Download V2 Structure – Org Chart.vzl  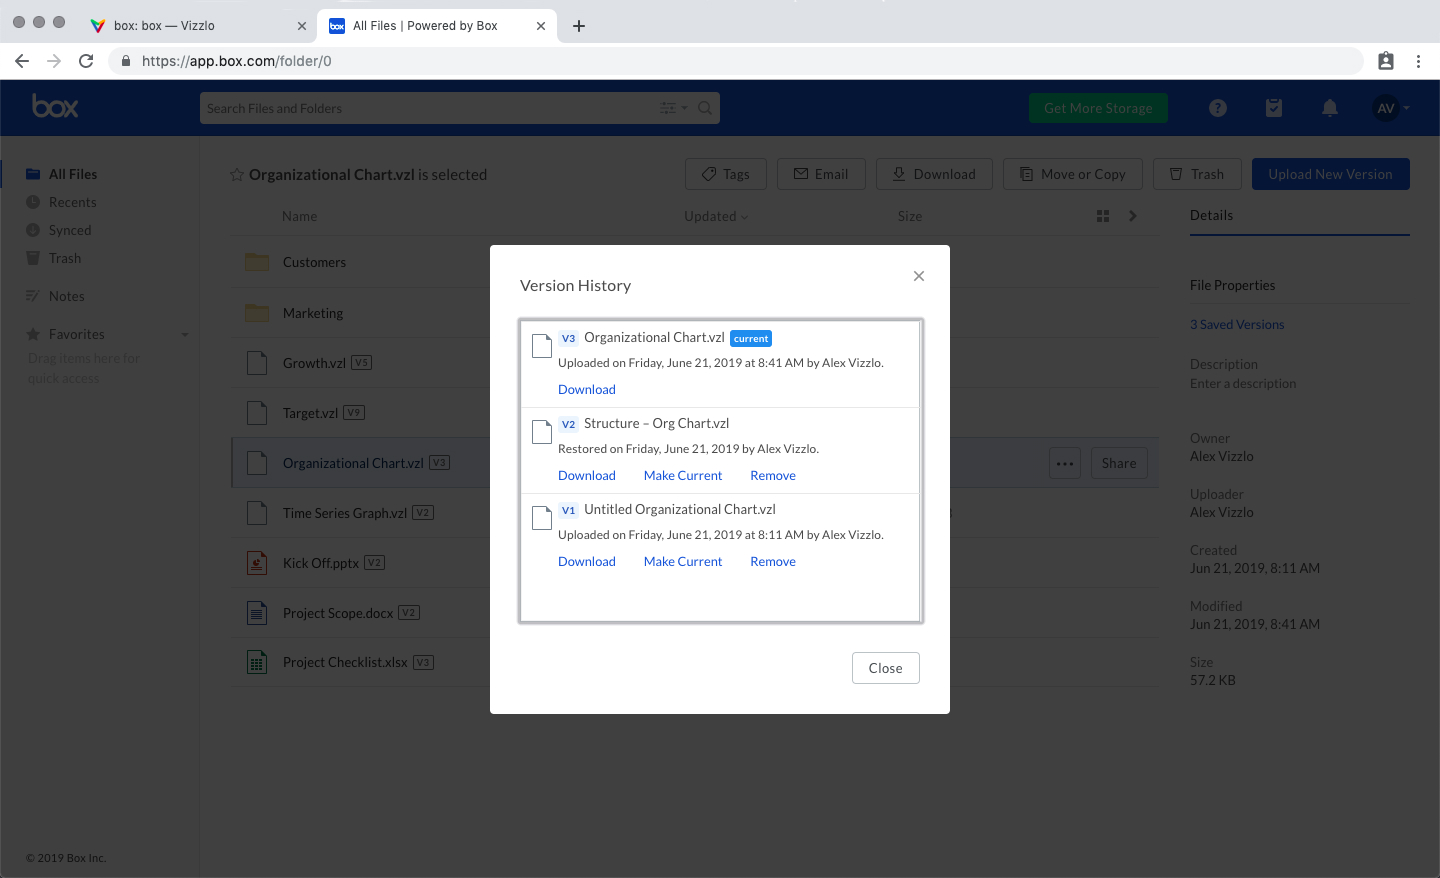pos(586,476)
